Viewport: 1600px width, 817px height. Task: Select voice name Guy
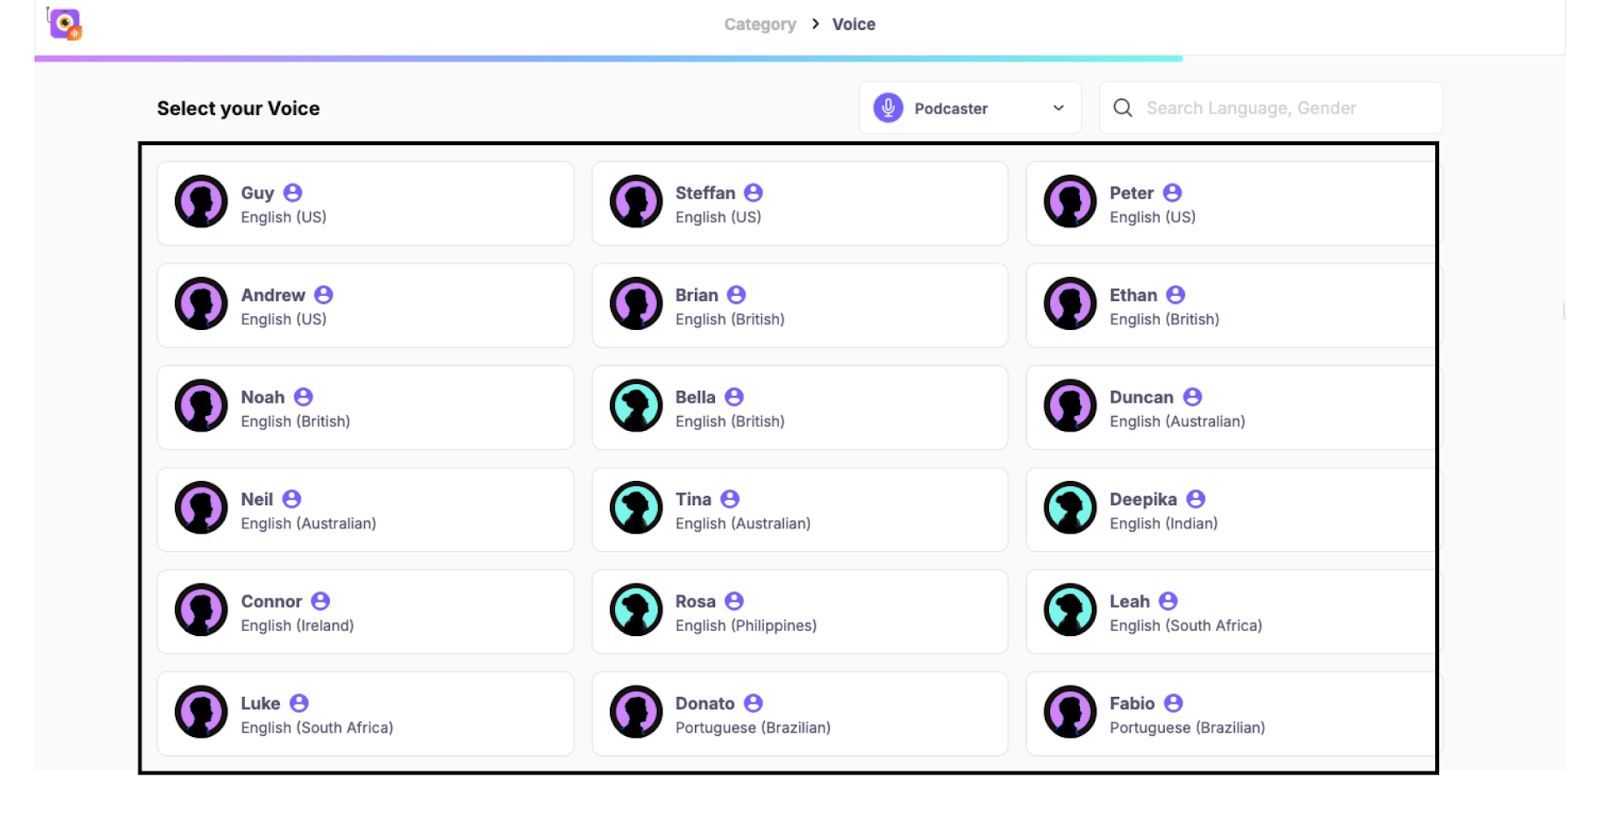(257, 193)
